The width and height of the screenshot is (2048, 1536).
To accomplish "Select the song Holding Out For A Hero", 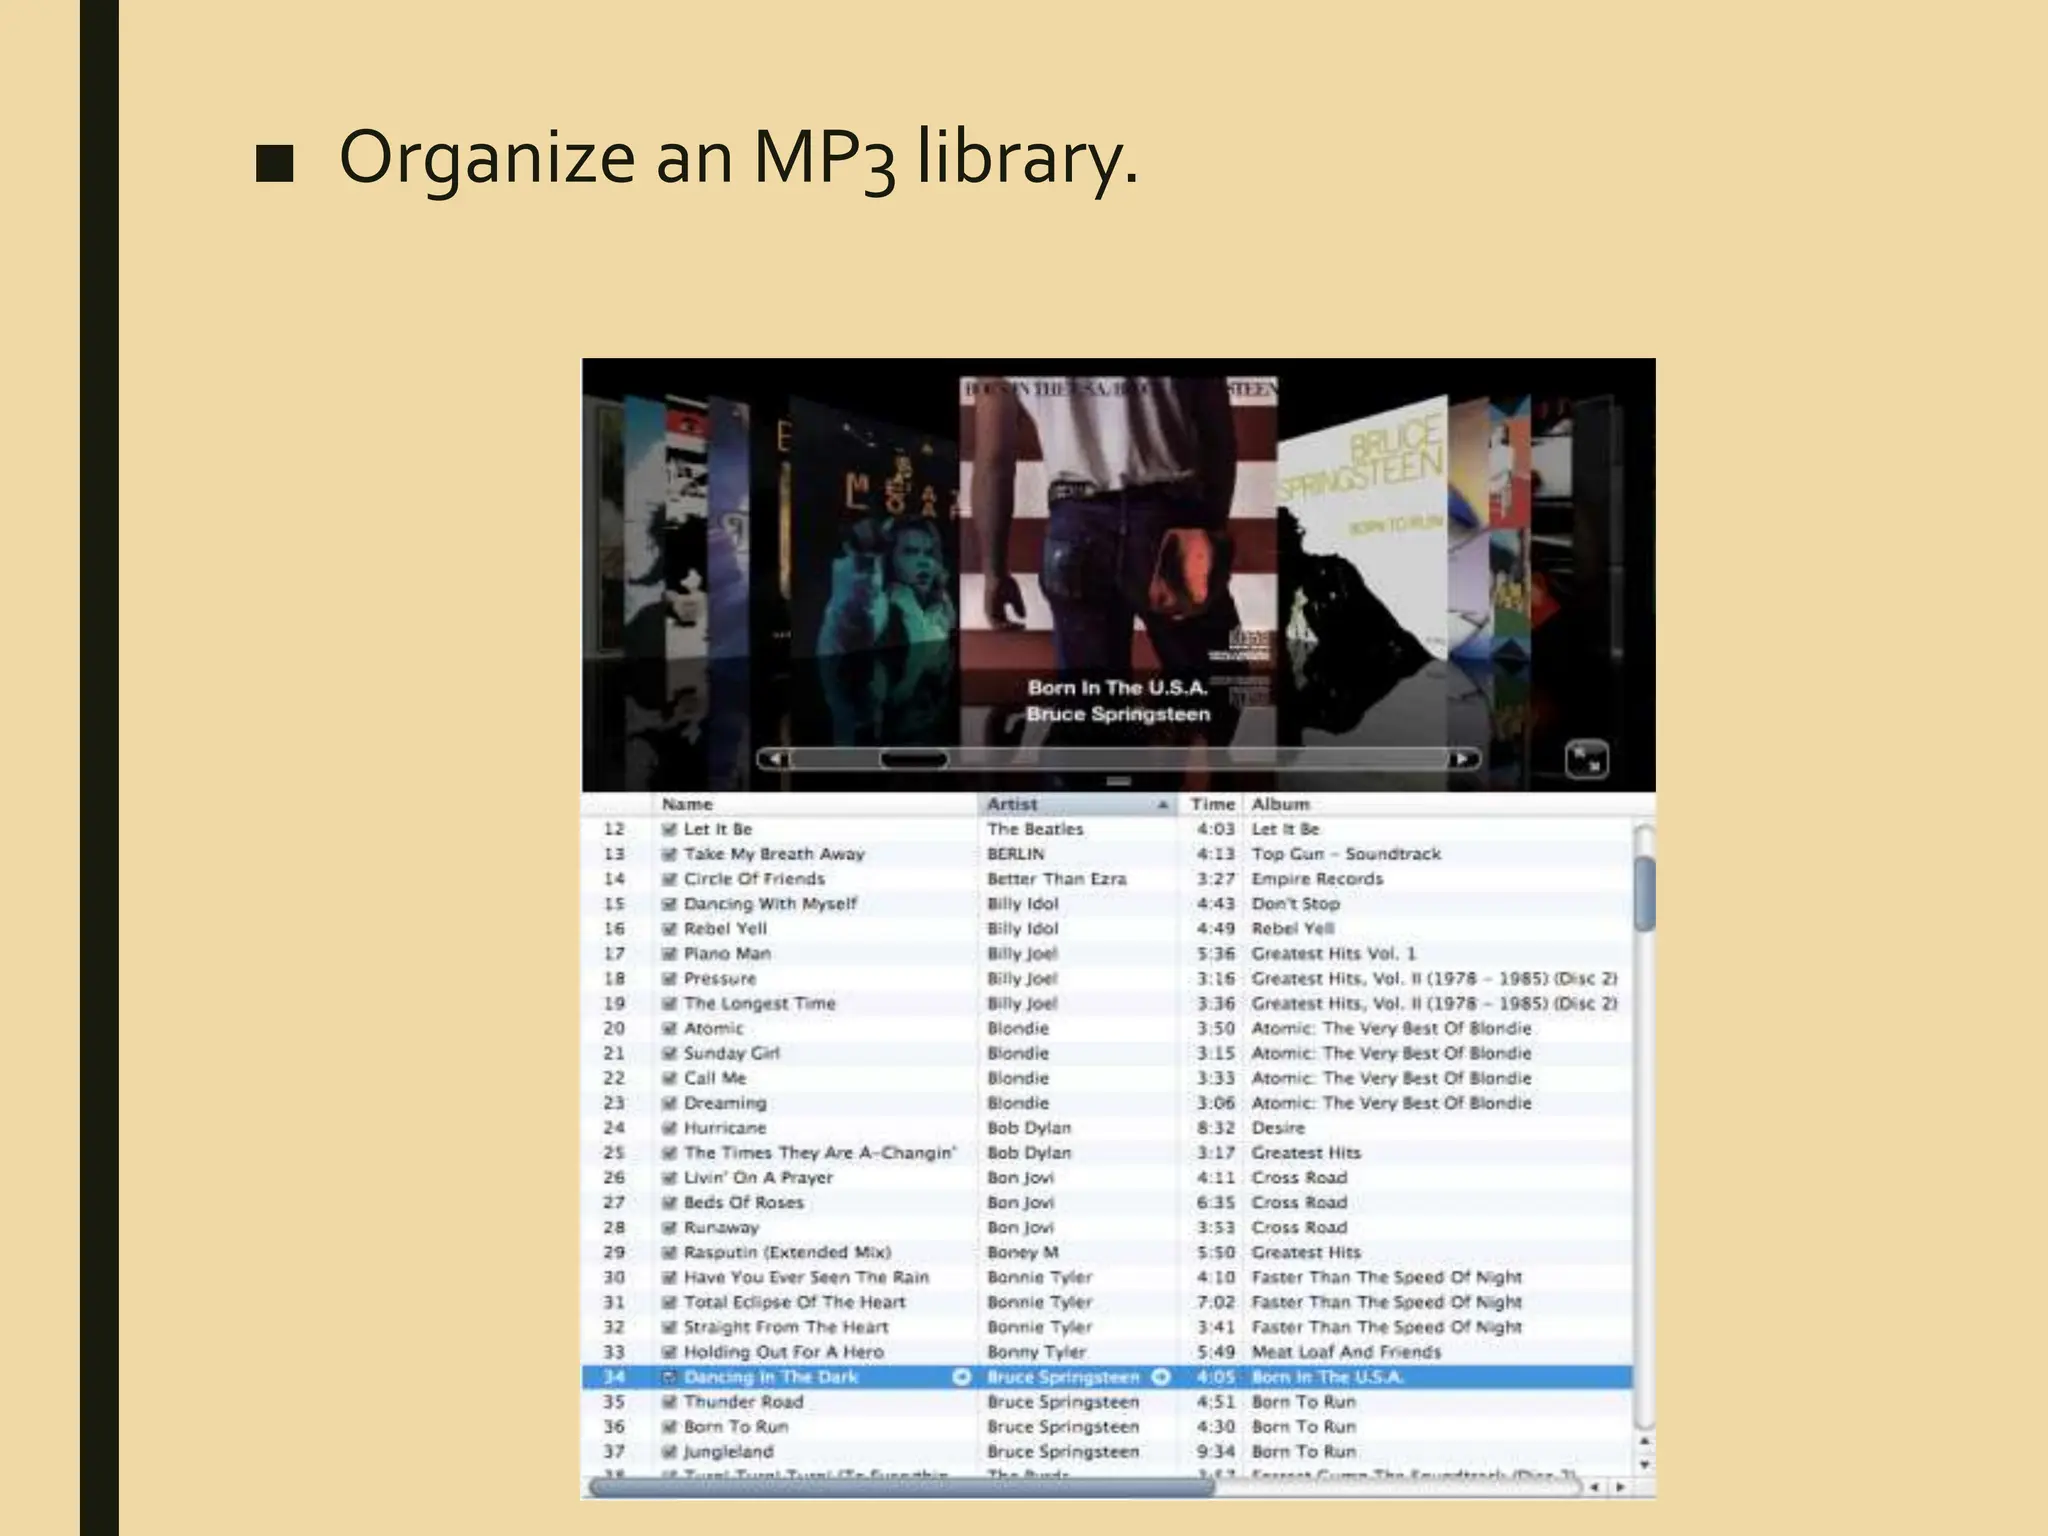I will click(x=784, y=1352).
